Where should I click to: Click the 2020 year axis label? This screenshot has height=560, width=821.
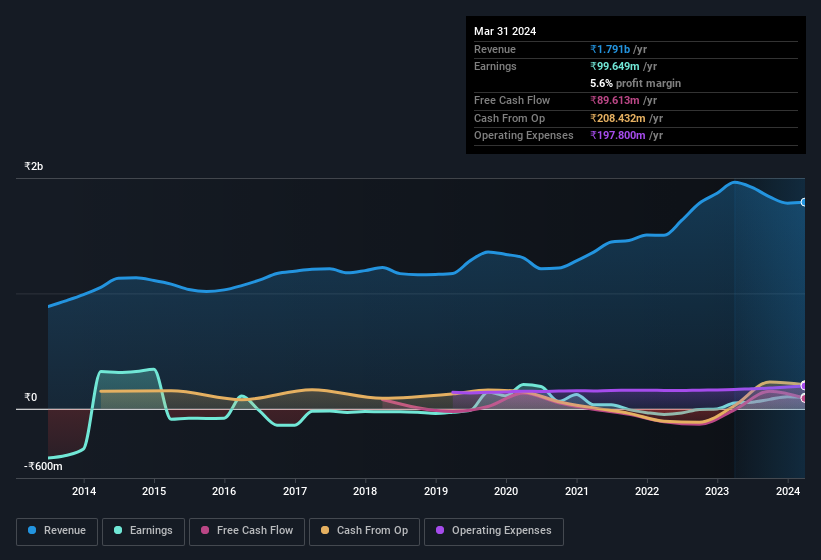[x=506, y=491]
